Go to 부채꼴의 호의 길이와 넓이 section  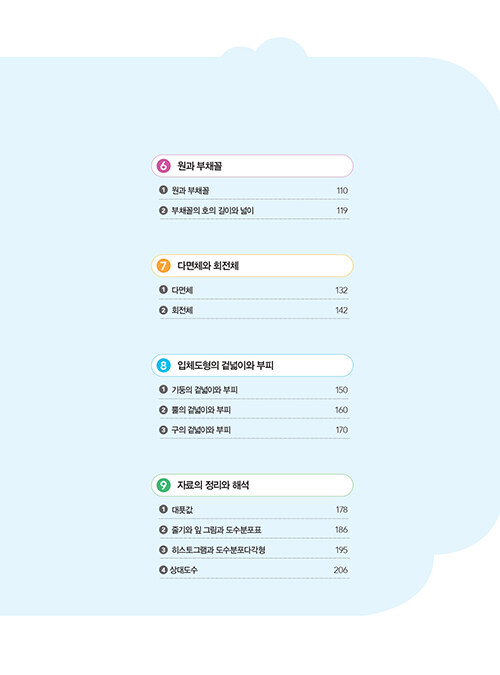tap(213, 211)
